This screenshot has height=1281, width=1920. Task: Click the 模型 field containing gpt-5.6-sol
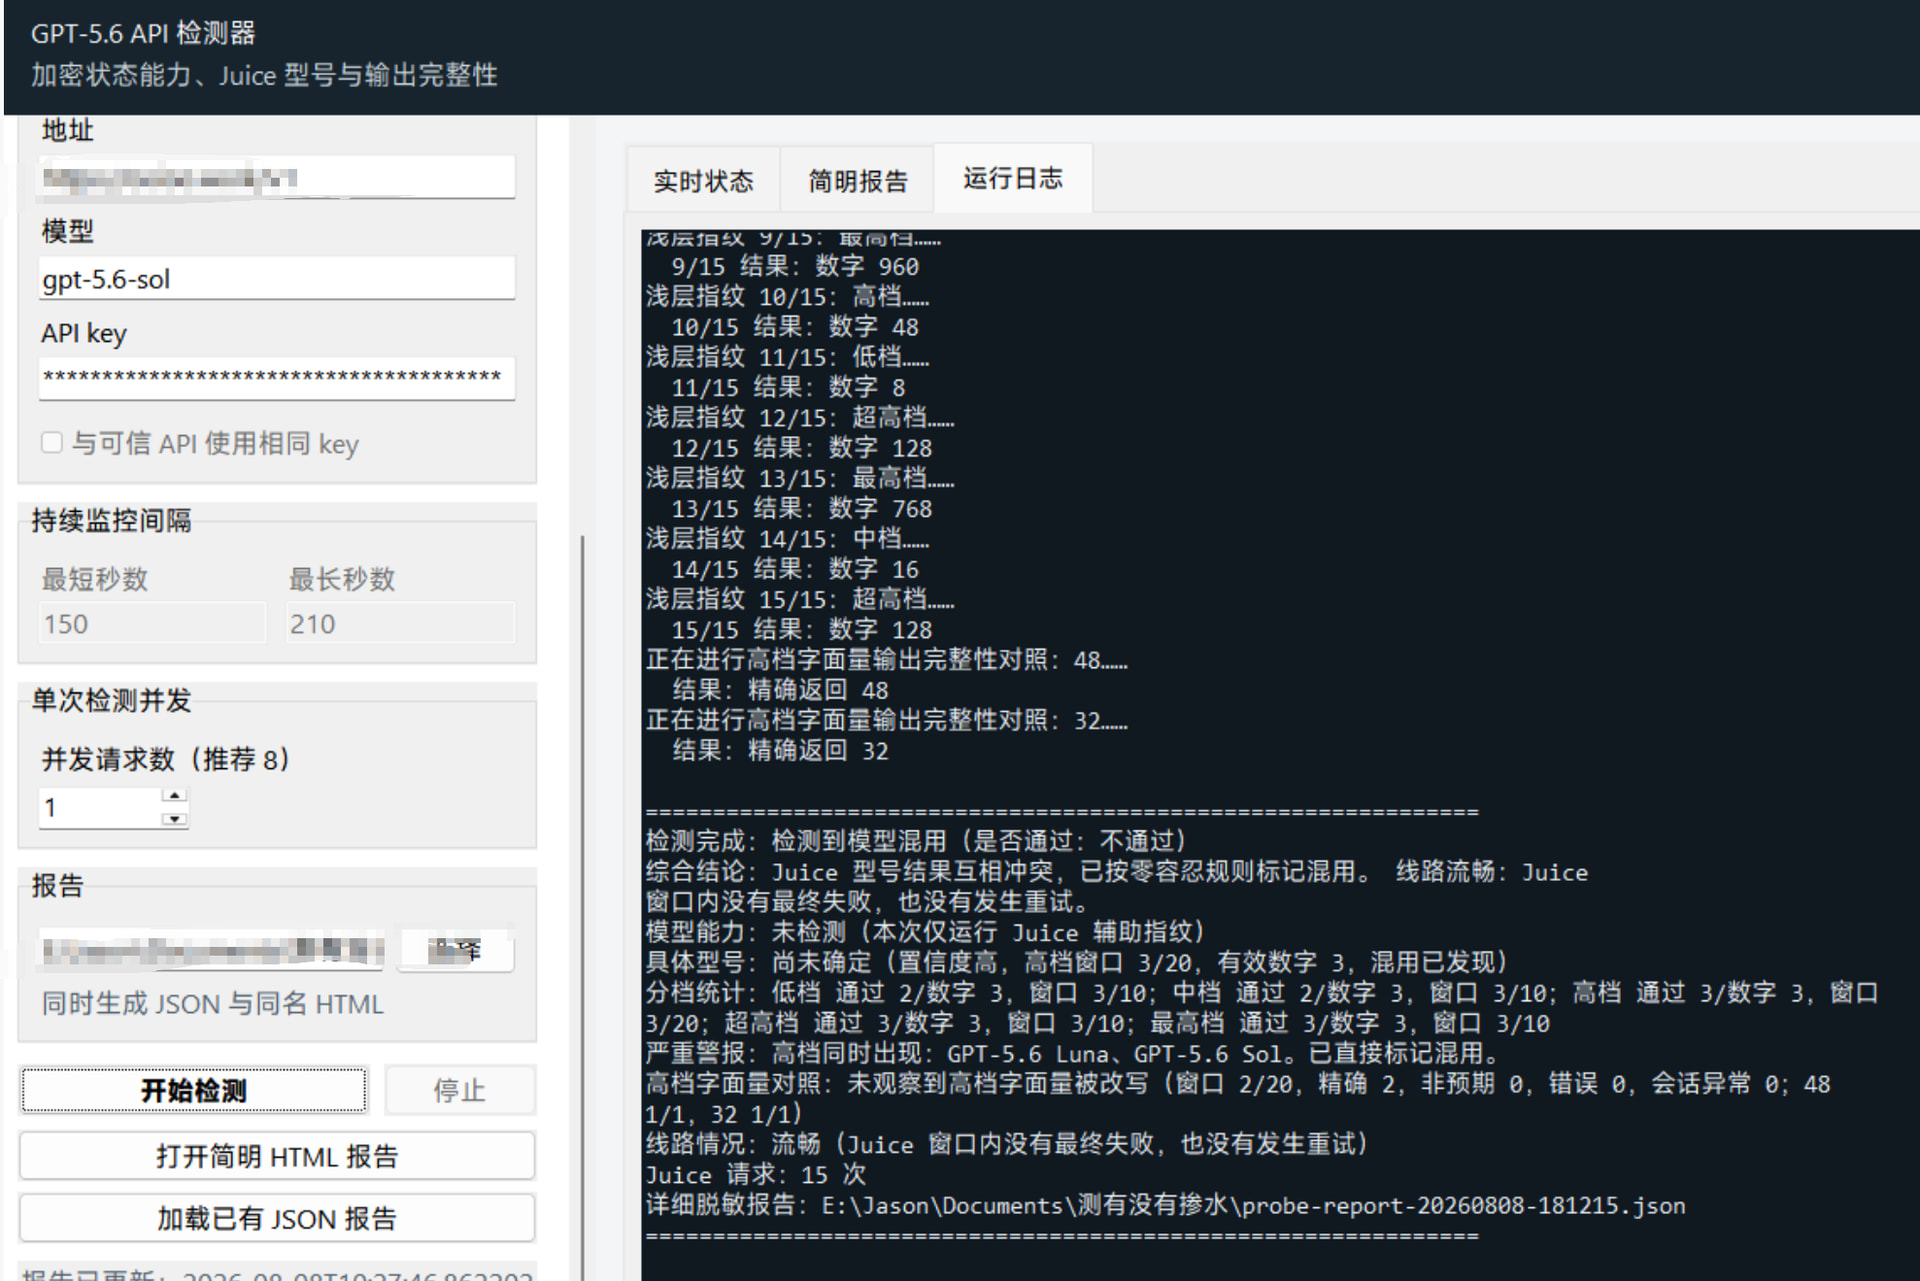click(277, 279)
